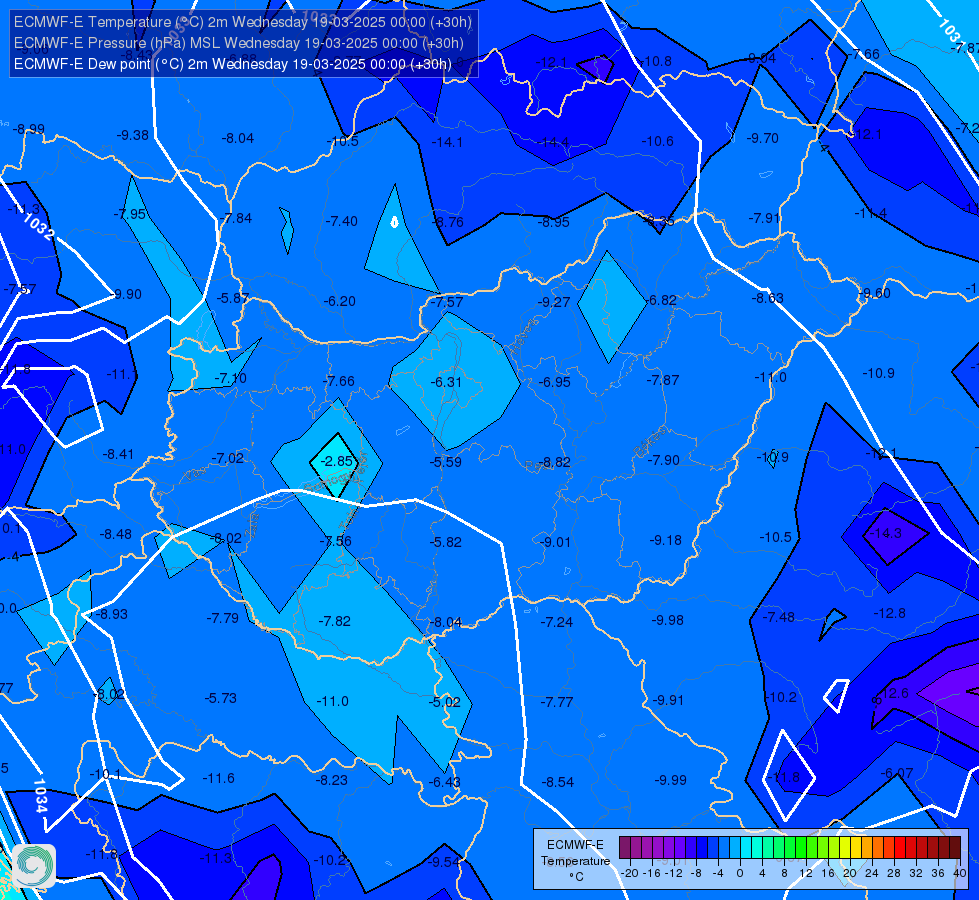Click the -6.20 temperature value
Image resolution: width=979 pixels, height=900 pixels.
[x=340, y=302]
